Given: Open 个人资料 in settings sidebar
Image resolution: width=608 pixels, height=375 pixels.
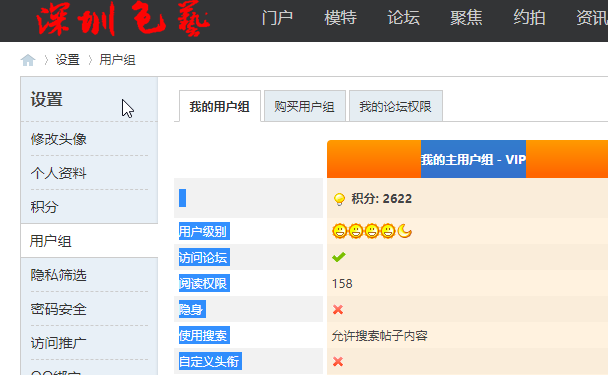Looking at the screenshot, I should point(59,173).
